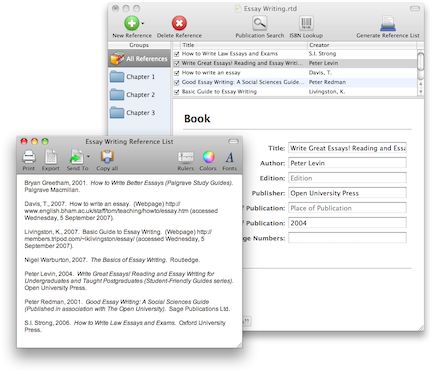Click the Peter Redman, 2001 reference entry
Image resolution: width=432 pixels, height=372 pixels.
127,305
